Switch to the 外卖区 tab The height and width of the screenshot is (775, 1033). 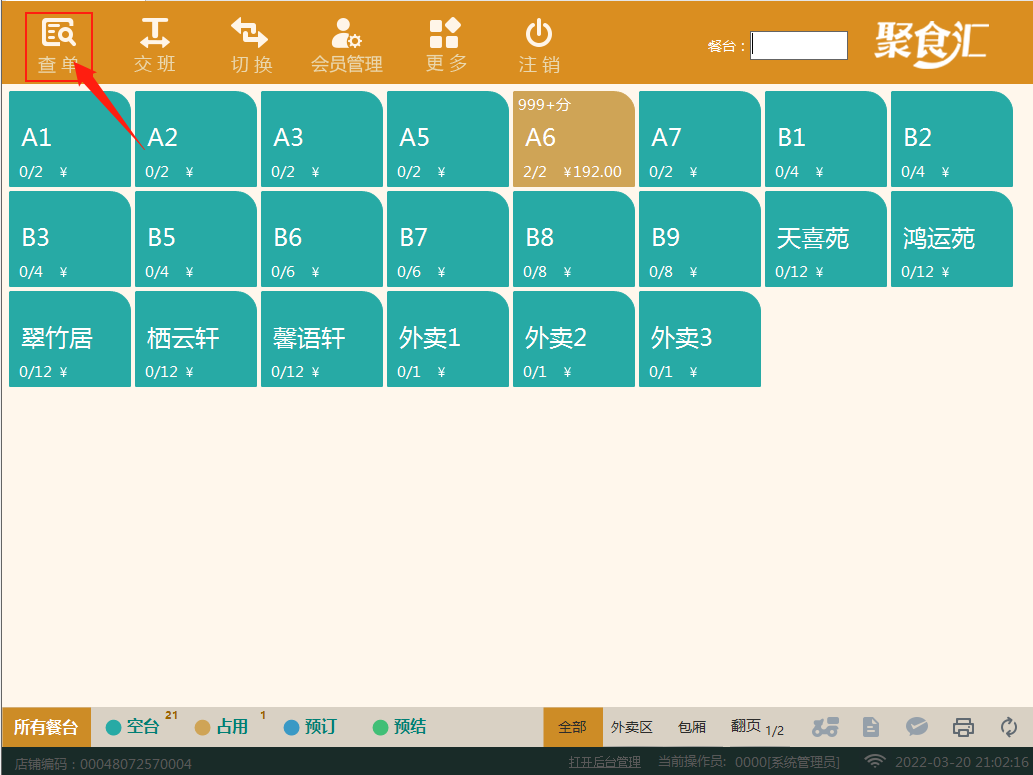632,727
